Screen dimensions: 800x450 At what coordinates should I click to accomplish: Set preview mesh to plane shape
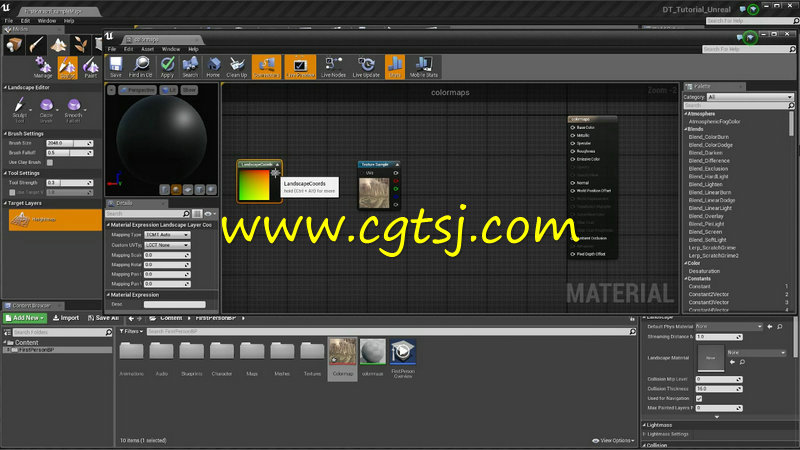188,190
